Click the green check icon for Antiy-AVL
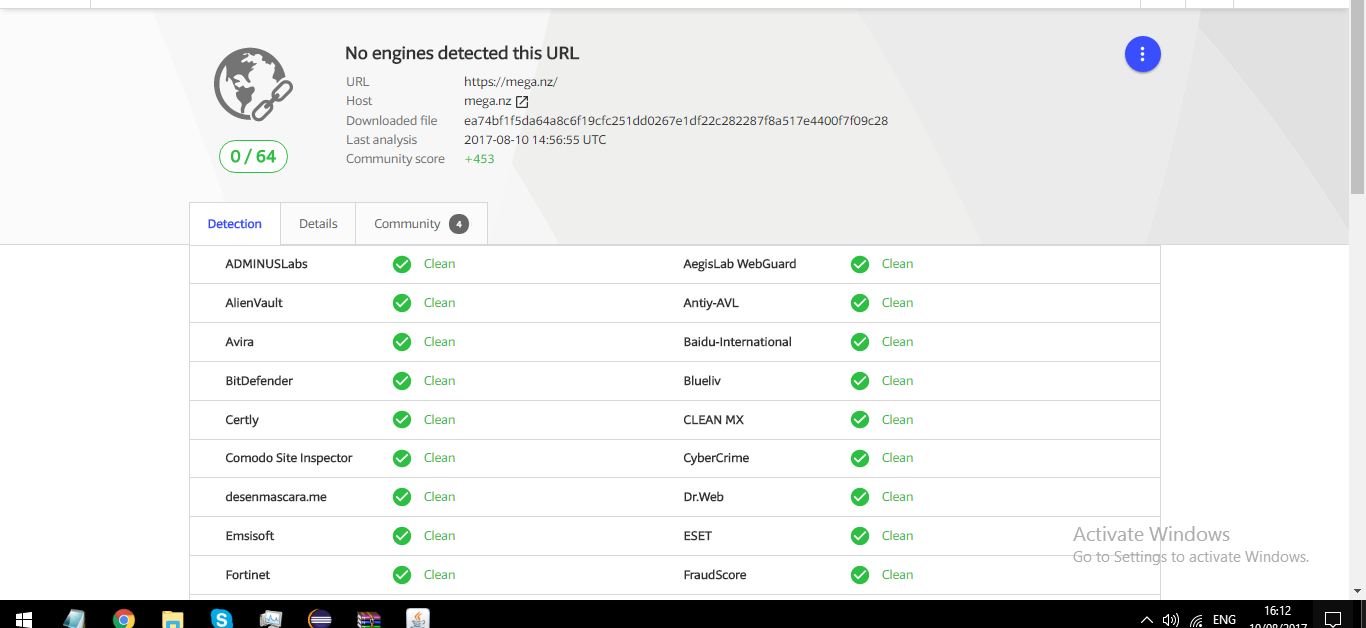The width and height of the screenshot is (1366, 628). pos(860,303)
